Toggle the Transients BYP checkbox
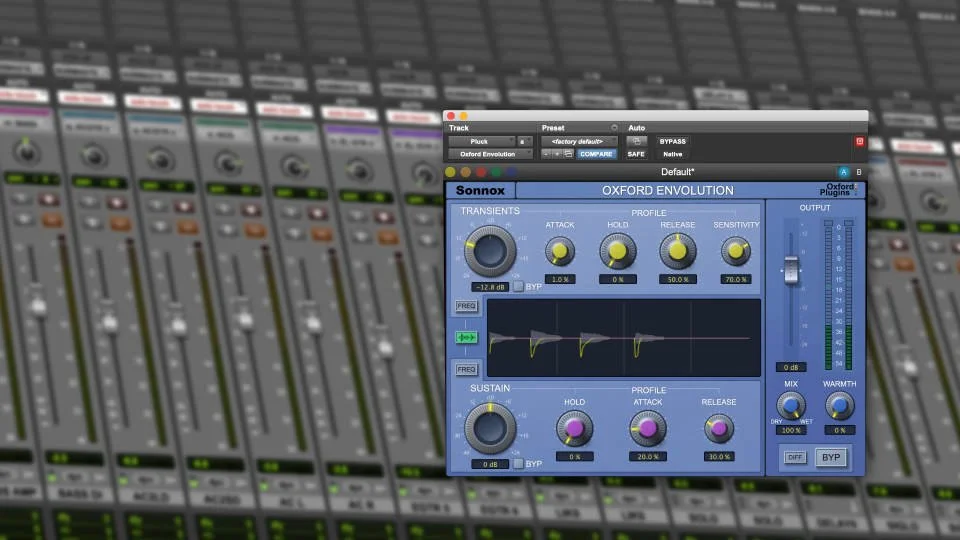The image size is (960, 540). (x=518, y=287)
